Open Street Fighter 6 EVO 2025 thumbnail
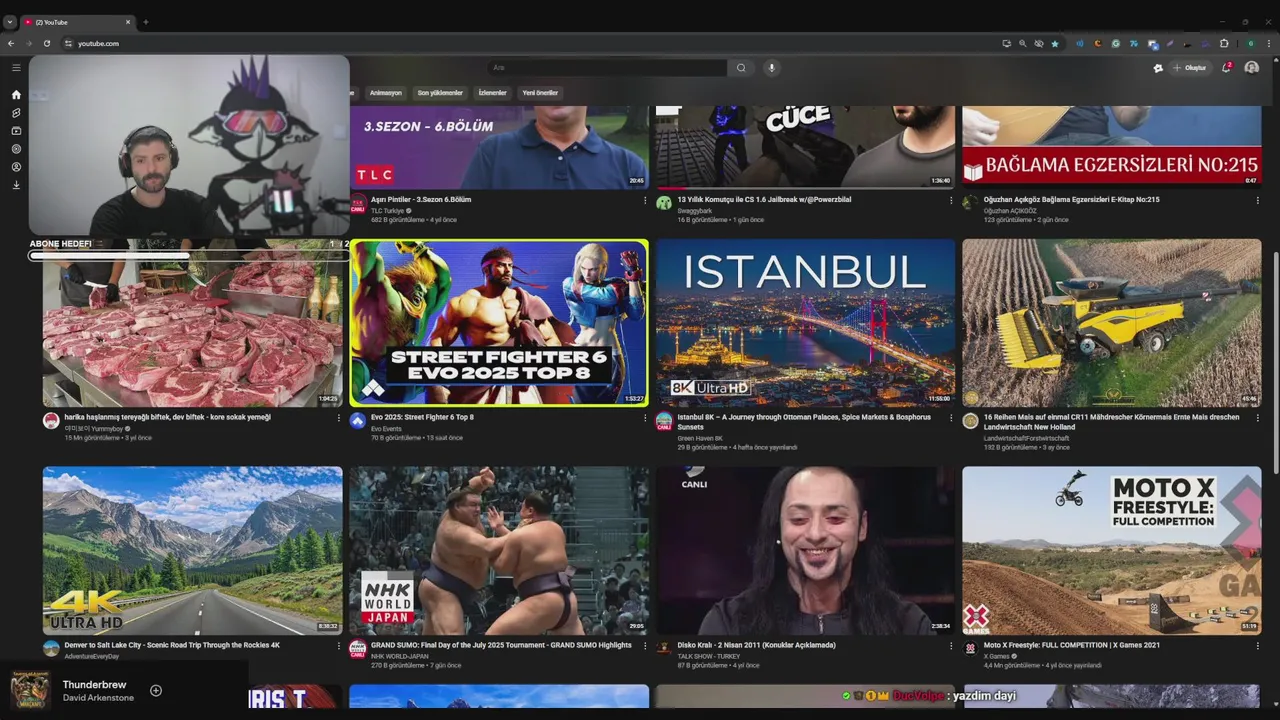Viewport: 1280px width, 720px height. tap(499, 322)
